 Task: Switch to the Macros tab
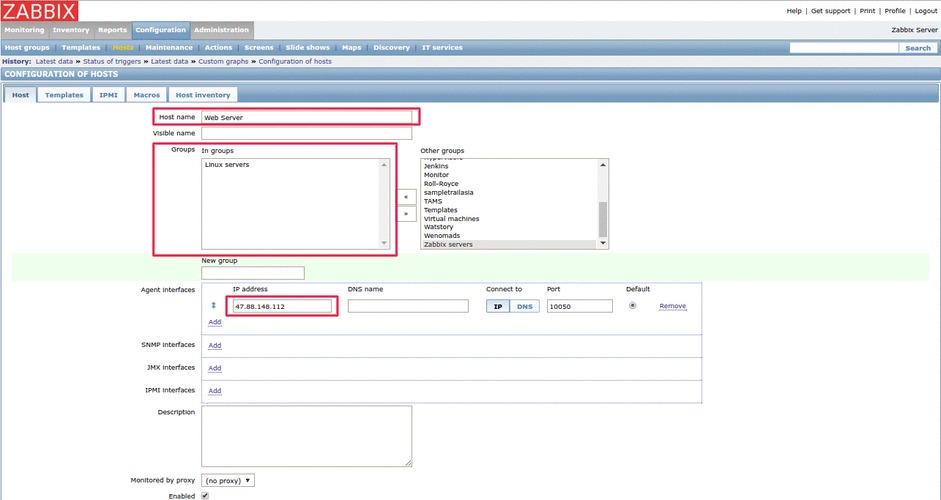[147, 95]
